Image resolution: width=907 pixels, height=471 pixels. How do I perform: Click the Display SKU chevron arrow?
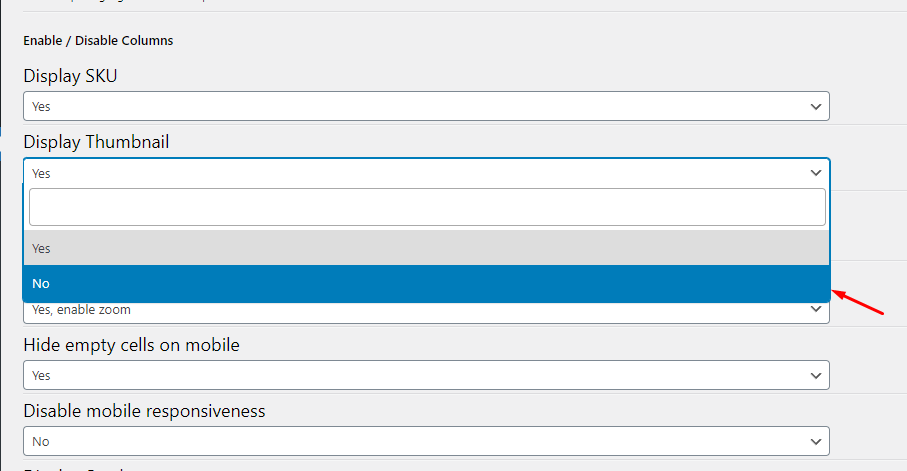tap(816, 106)
